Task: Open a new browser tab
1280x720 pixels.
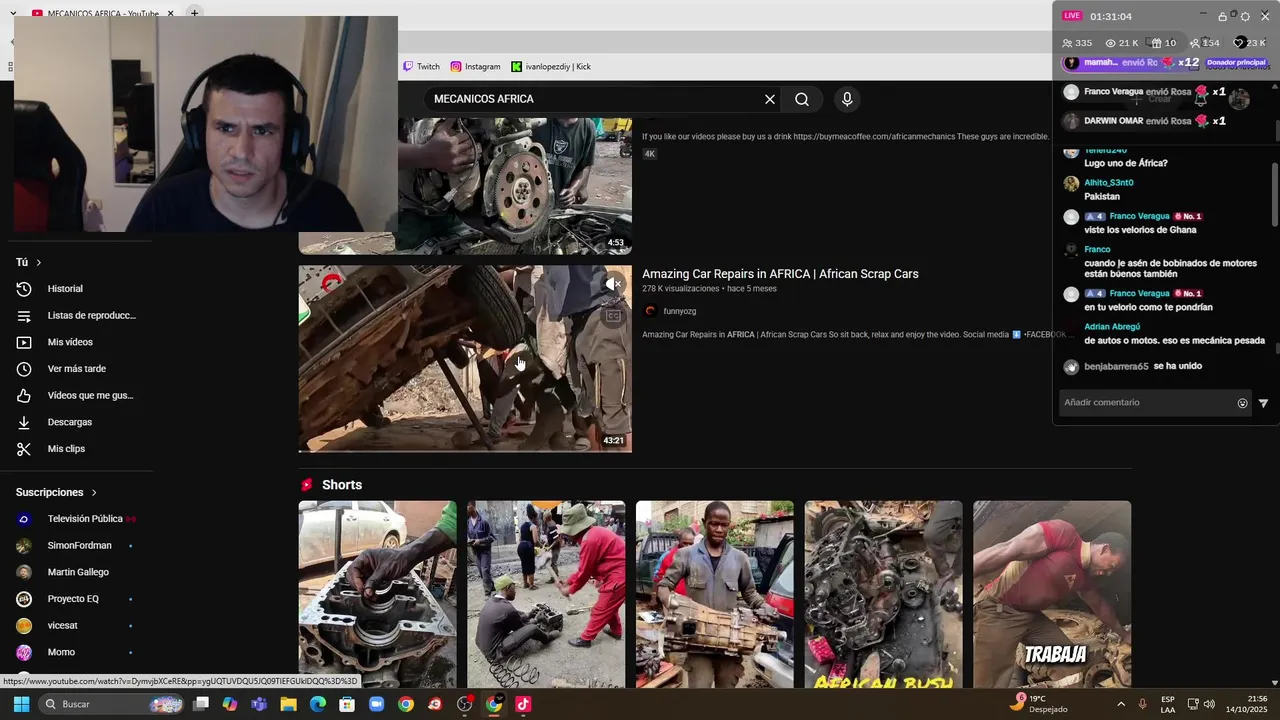Action: (x=194, y=13)
